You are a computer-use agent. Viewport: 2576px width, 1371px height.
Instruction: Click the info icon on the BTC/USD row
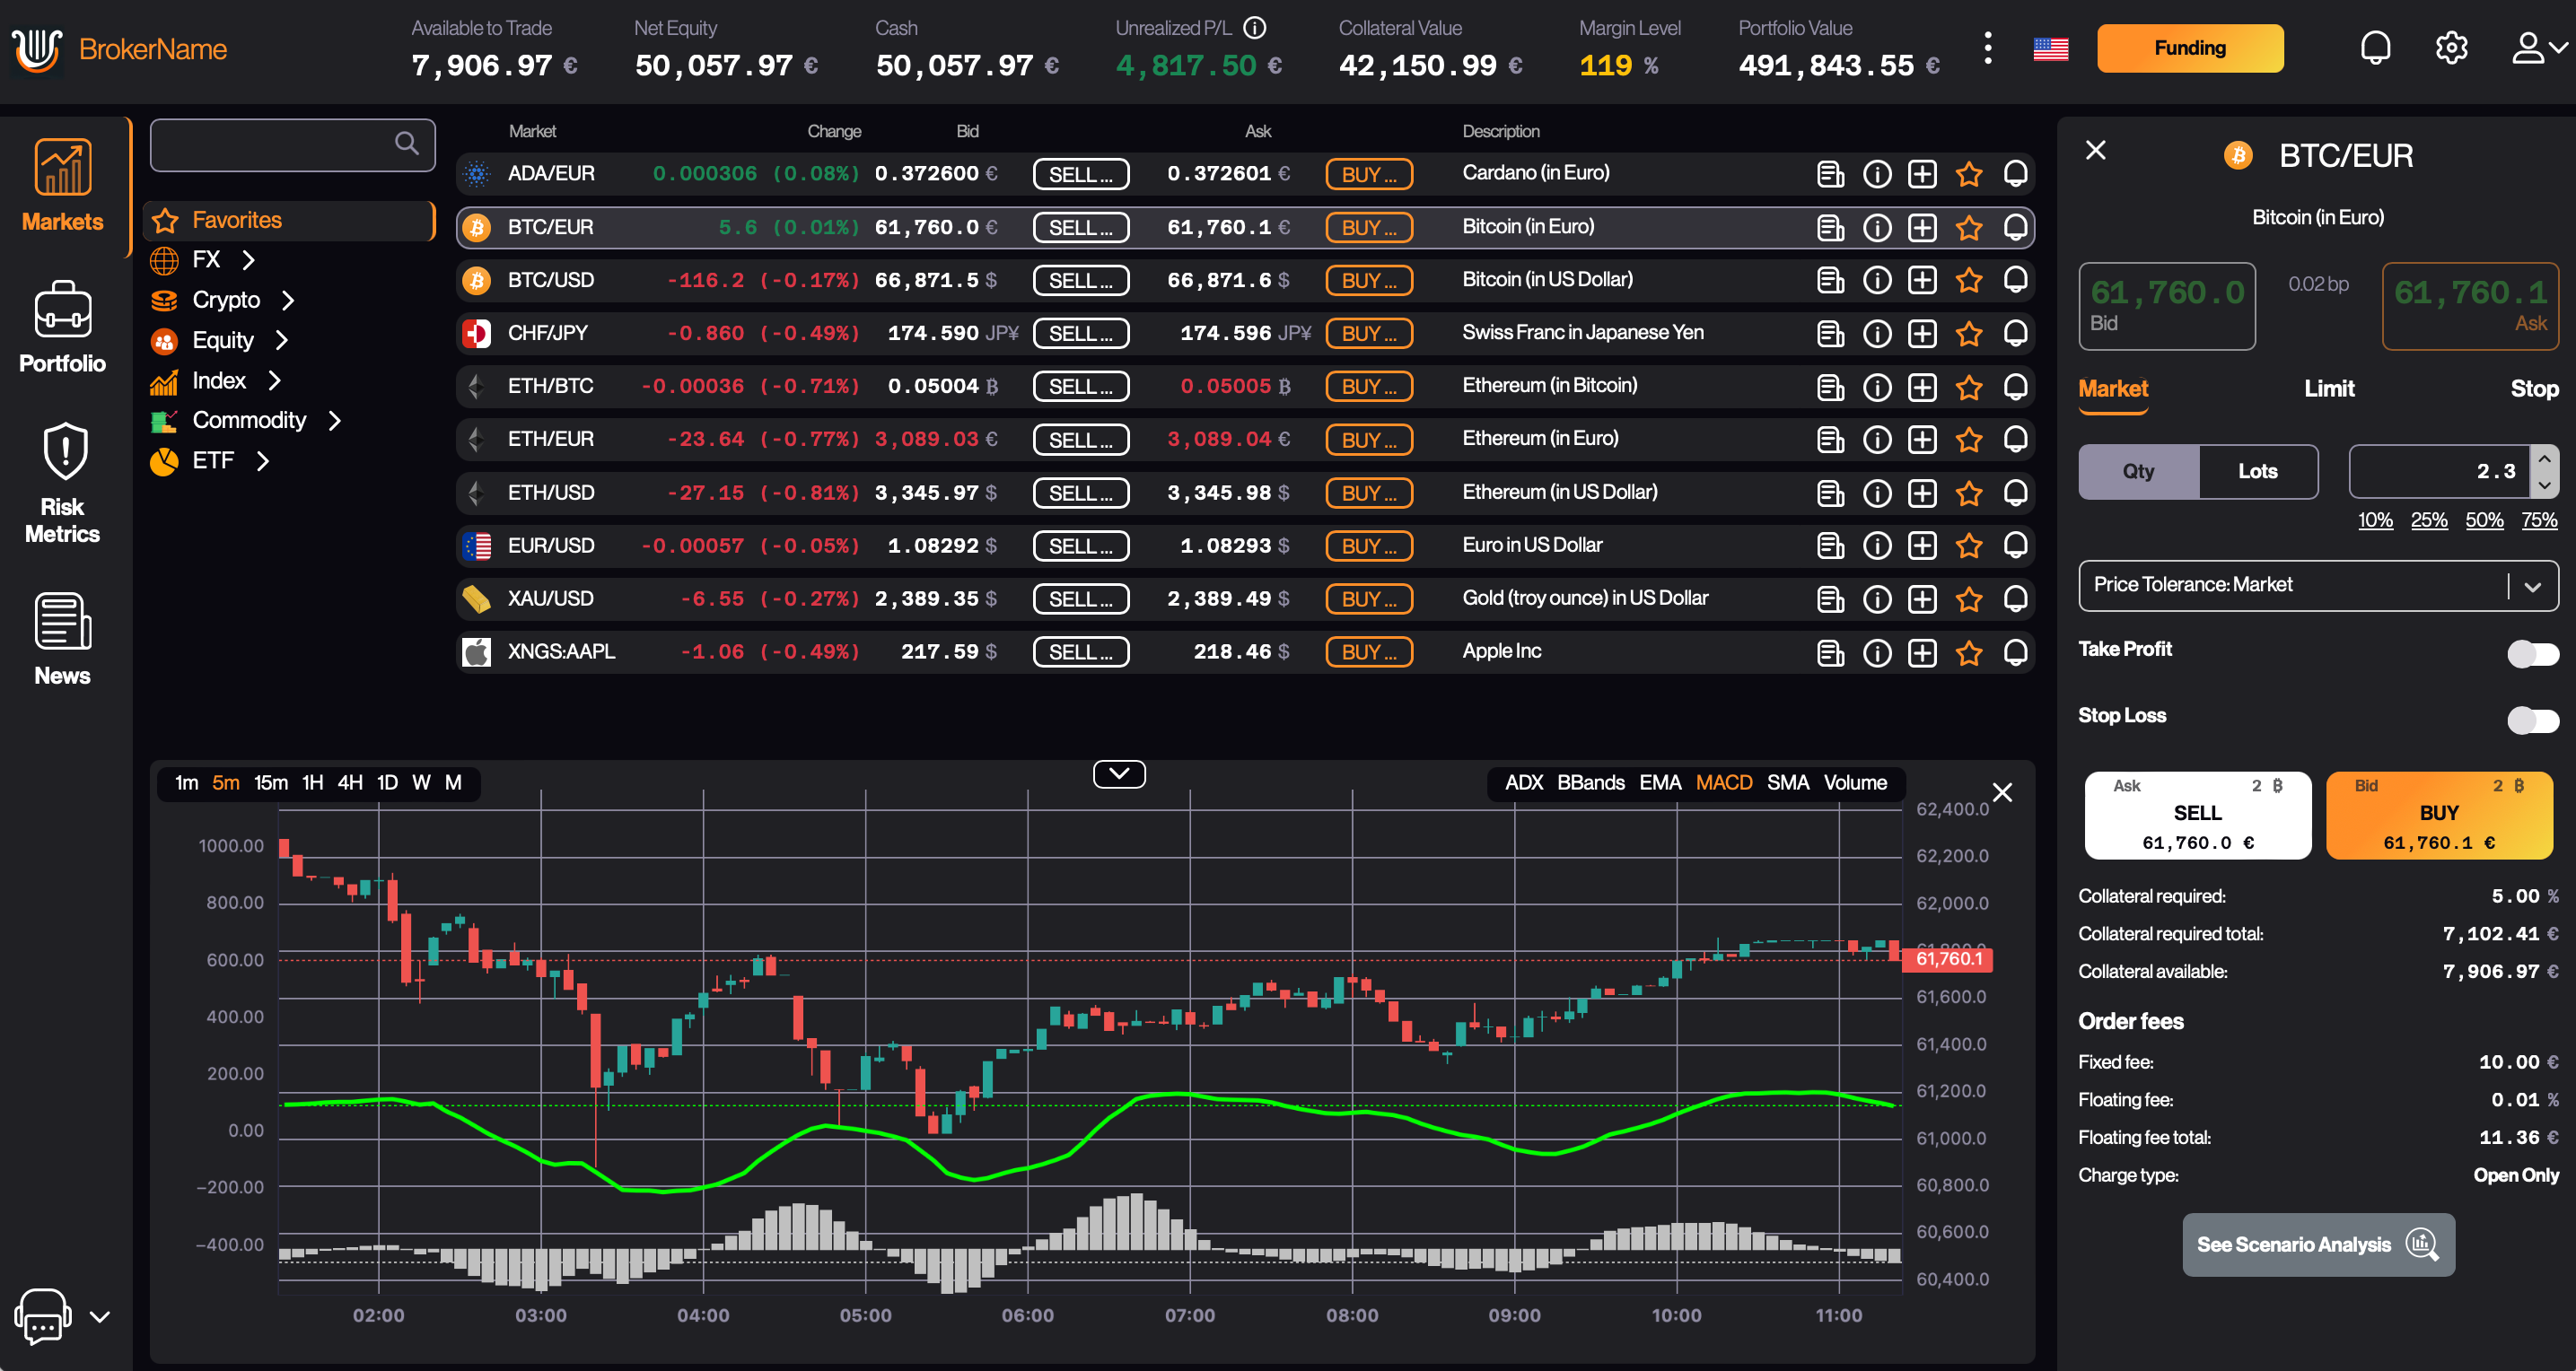(x=1877, y=280)
